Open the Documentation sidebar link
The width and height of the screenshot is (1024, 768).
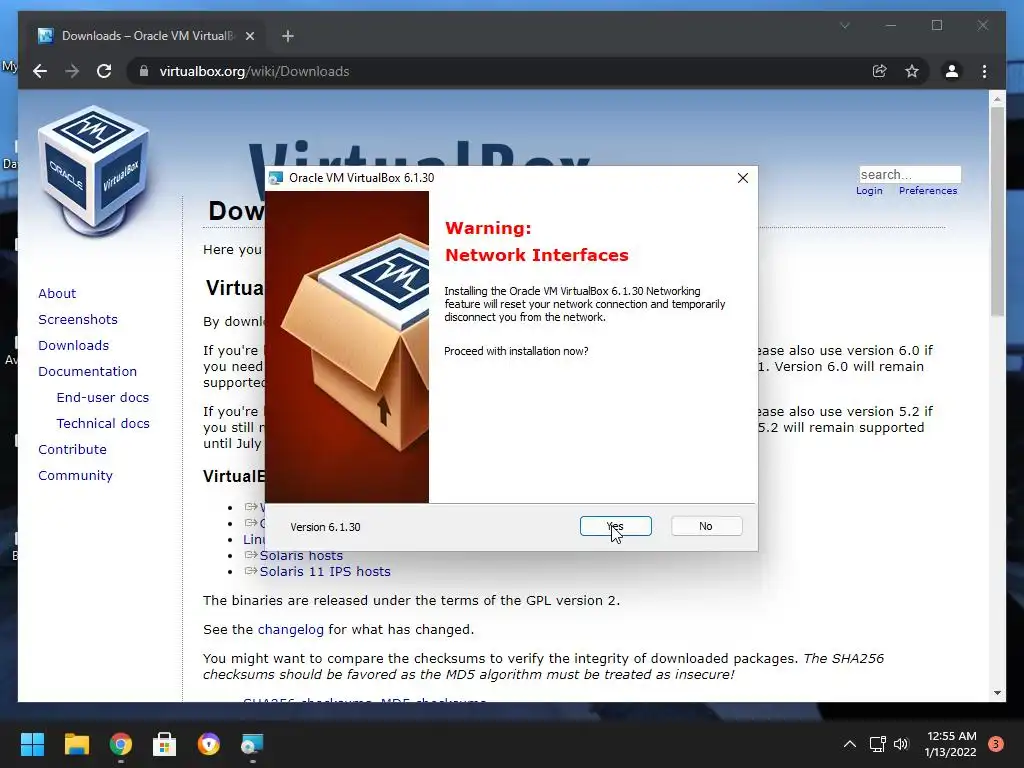click(x=88, y=372)
